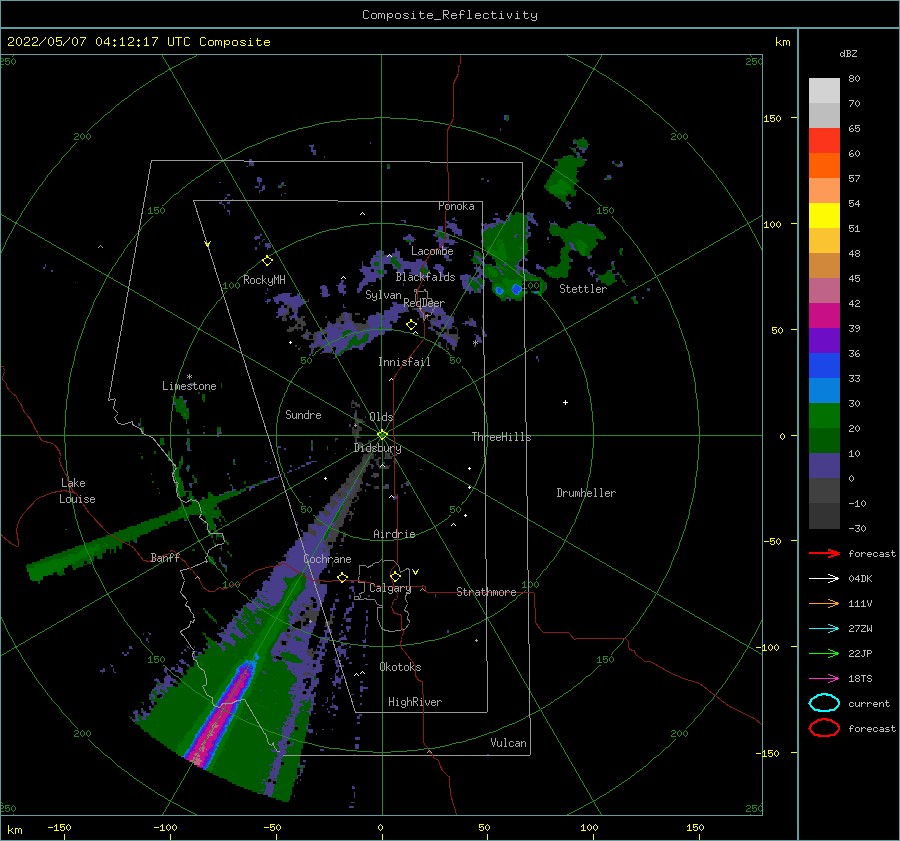Click the dBZ legend heading
Image resolution: width=900 pixels, height=841 pixels.
tap(848, 53)
